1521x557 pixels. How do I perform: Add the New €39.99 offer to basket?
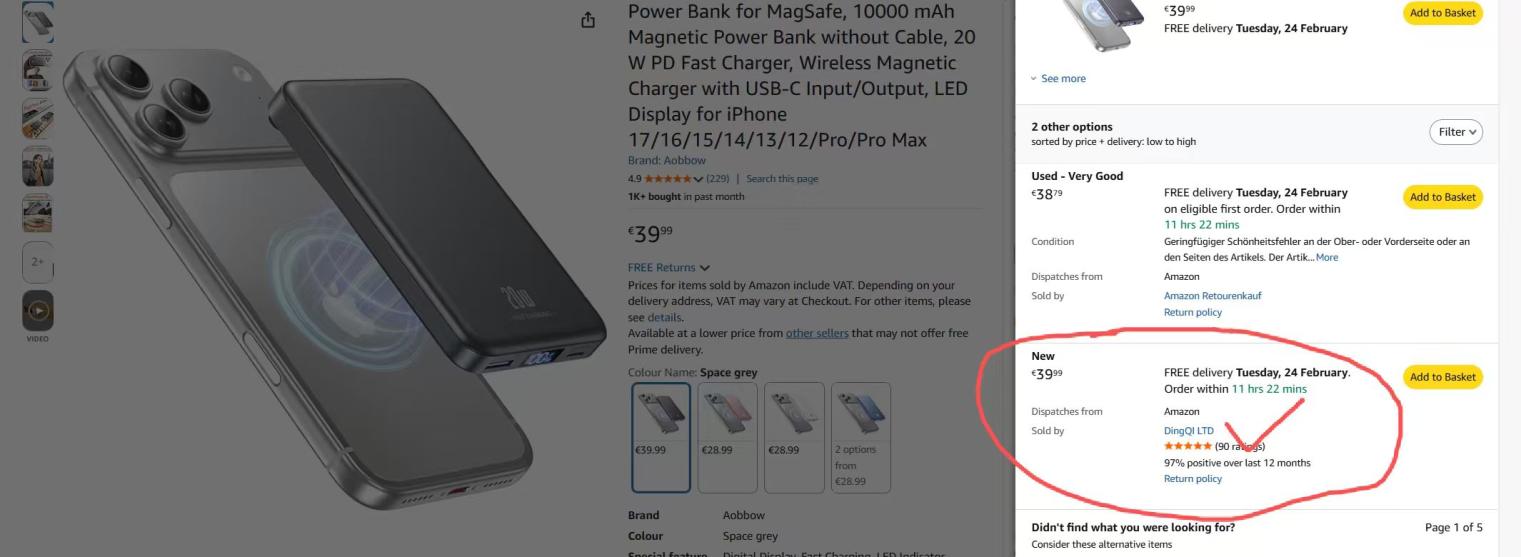(1443, 377)
